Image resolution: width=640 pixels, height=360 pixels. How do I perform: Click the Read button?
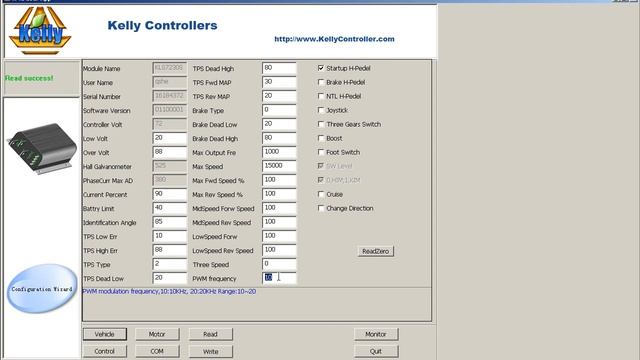(x=211, y=334)
